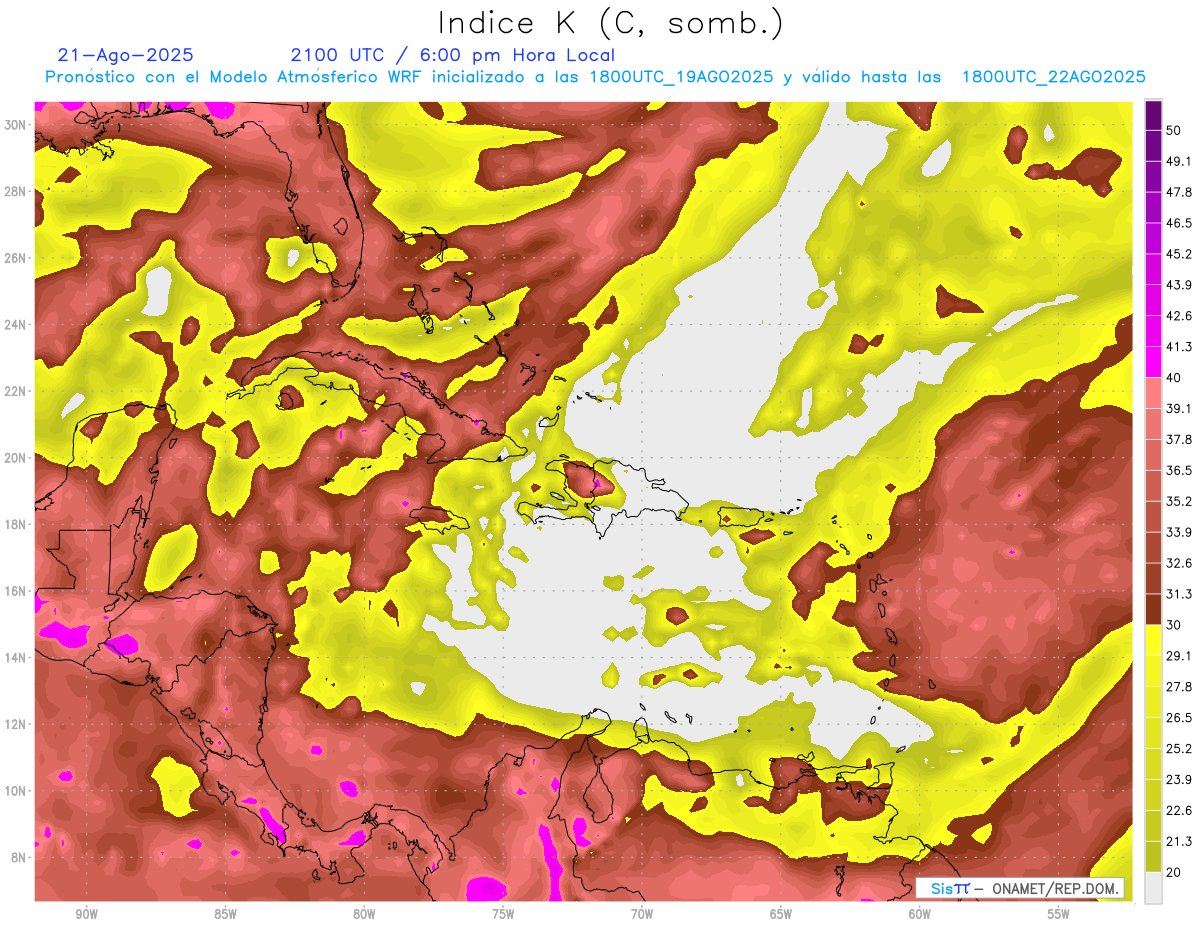Click the '90W' longitude label

[86, 915]
